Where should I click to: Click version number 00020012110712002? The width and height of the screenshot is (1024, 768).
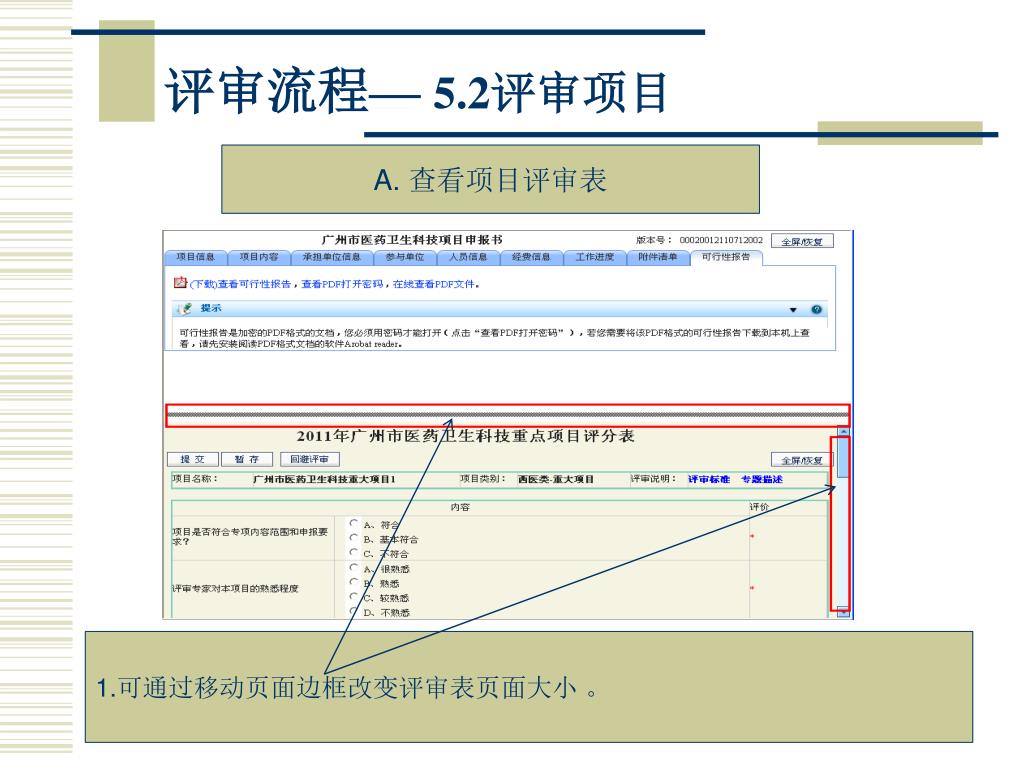click(721, 240)
